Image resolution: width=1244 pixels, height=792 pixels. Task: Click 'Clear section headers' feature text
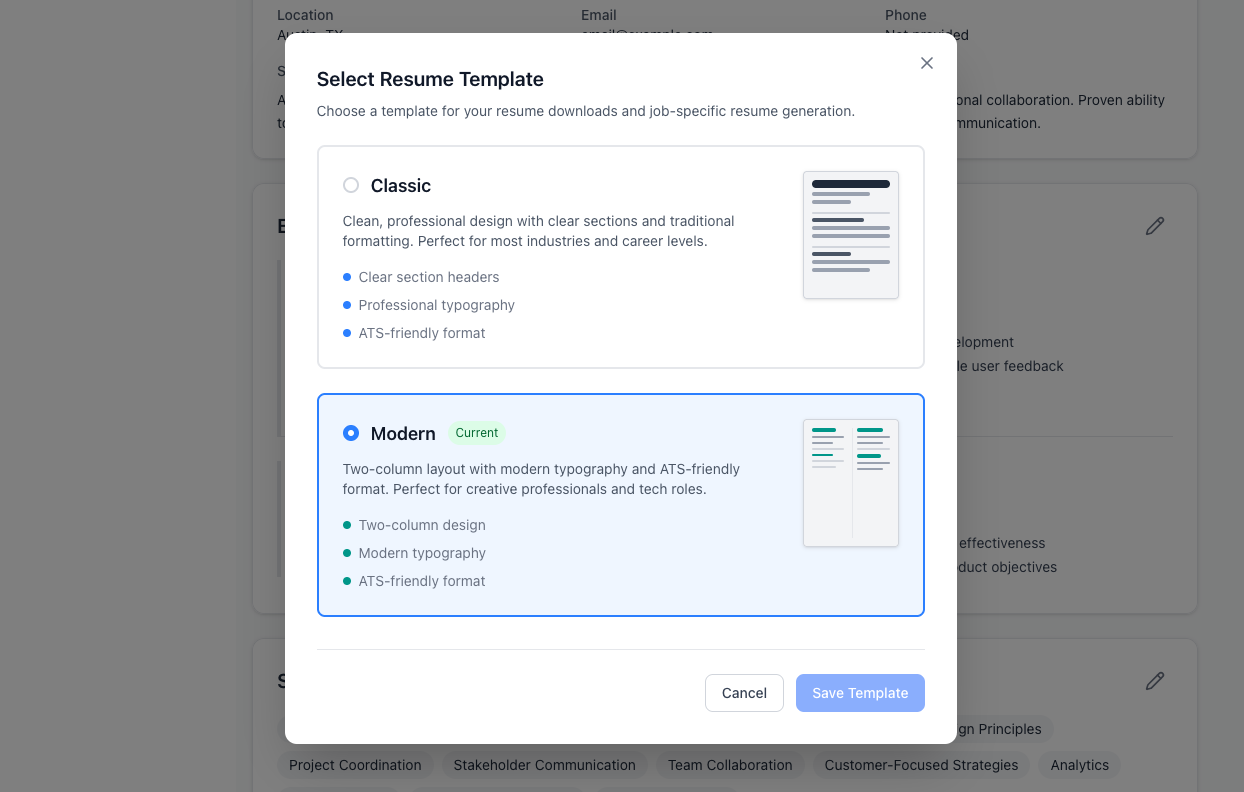click(429, 277)
